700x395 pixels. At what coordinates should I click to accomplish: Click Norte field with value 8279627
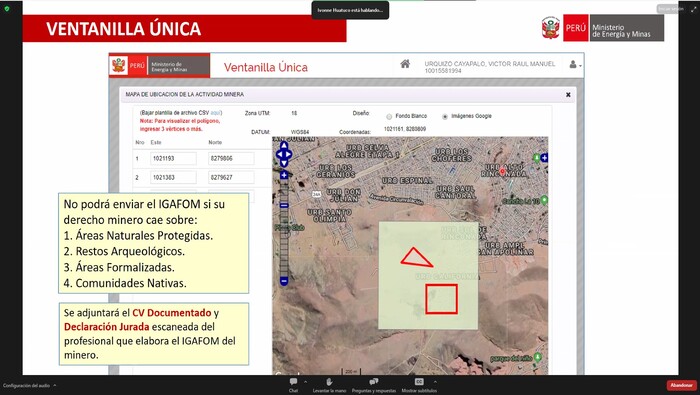click(x=231, y=177)
